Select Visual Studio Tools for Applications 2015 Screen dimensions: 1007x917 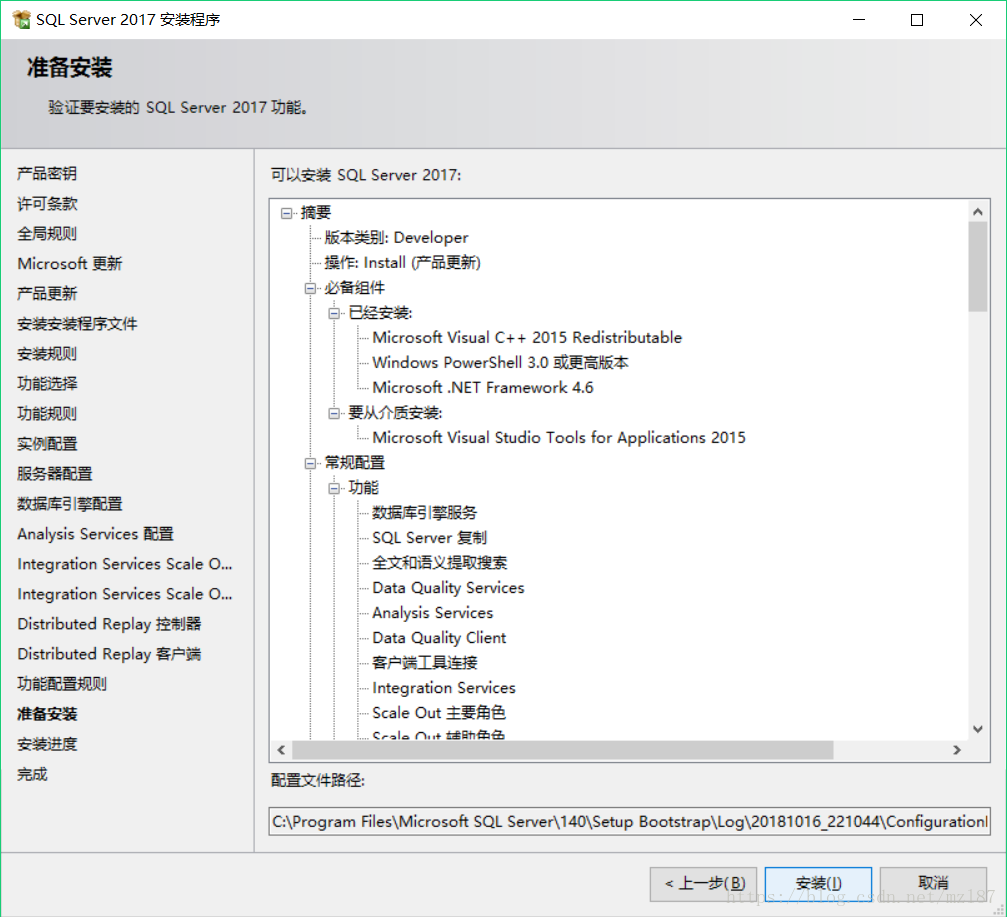pos(559,438)
